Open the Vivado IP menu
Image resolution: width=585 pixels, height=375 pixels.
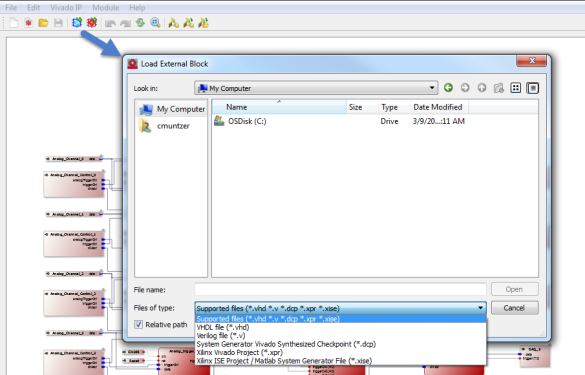(66, 7)
